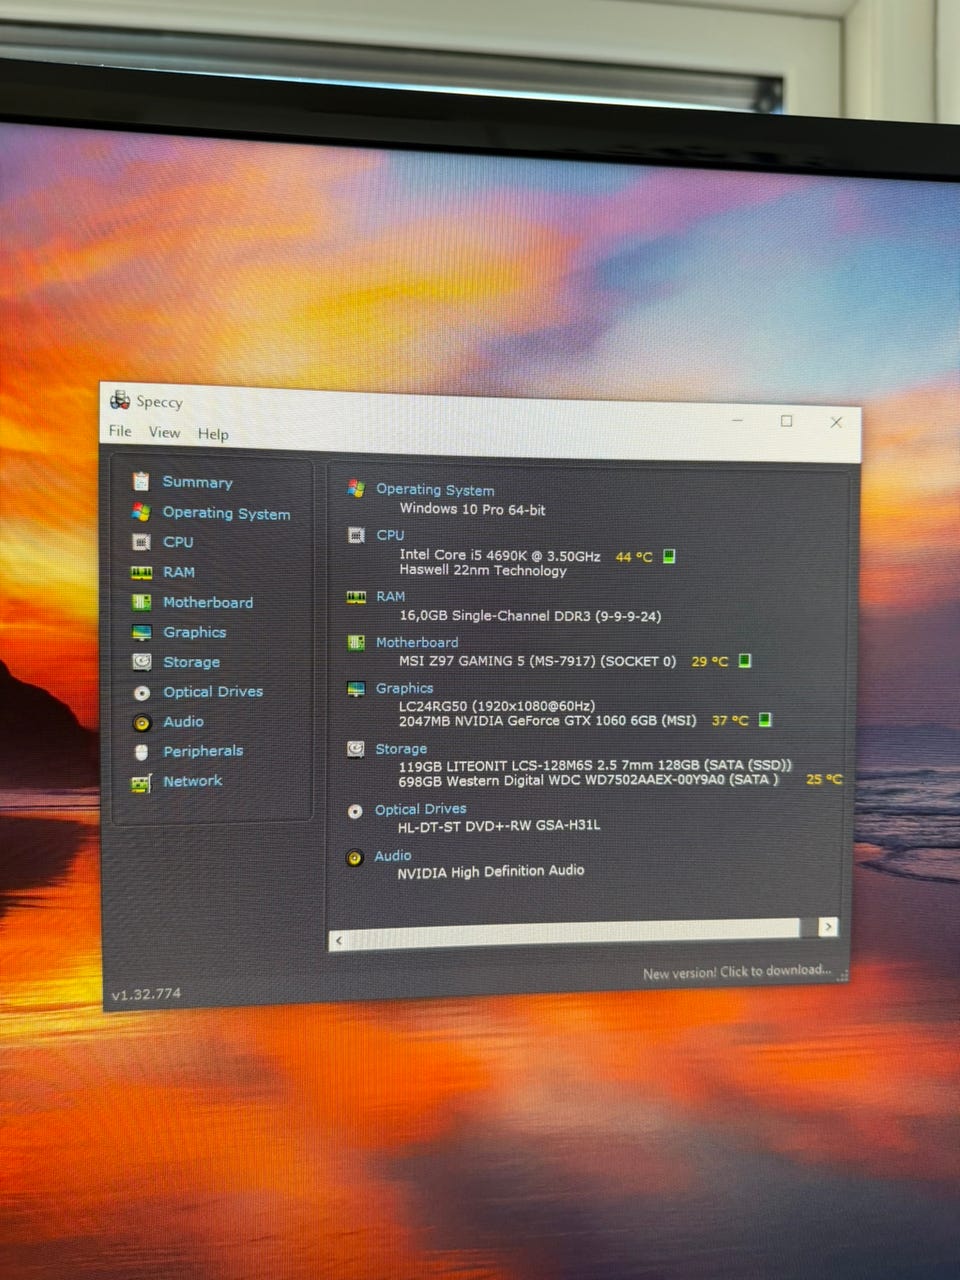Click the Motherboard icon in sidebar

142,602
